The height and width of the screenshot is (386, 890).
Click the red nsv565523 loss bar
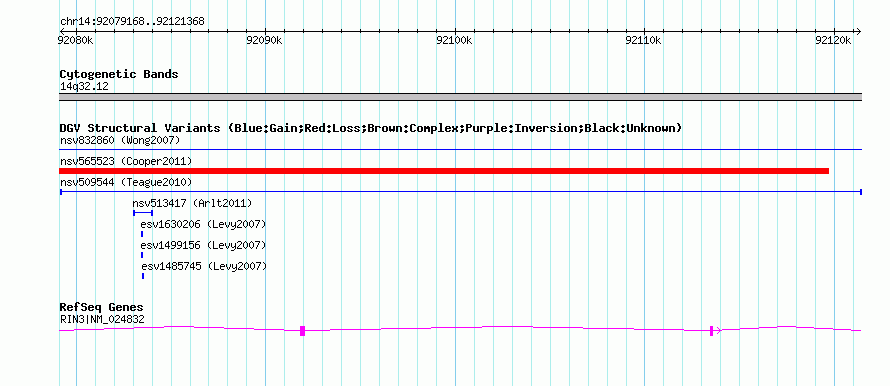click(x=444, y=171)
